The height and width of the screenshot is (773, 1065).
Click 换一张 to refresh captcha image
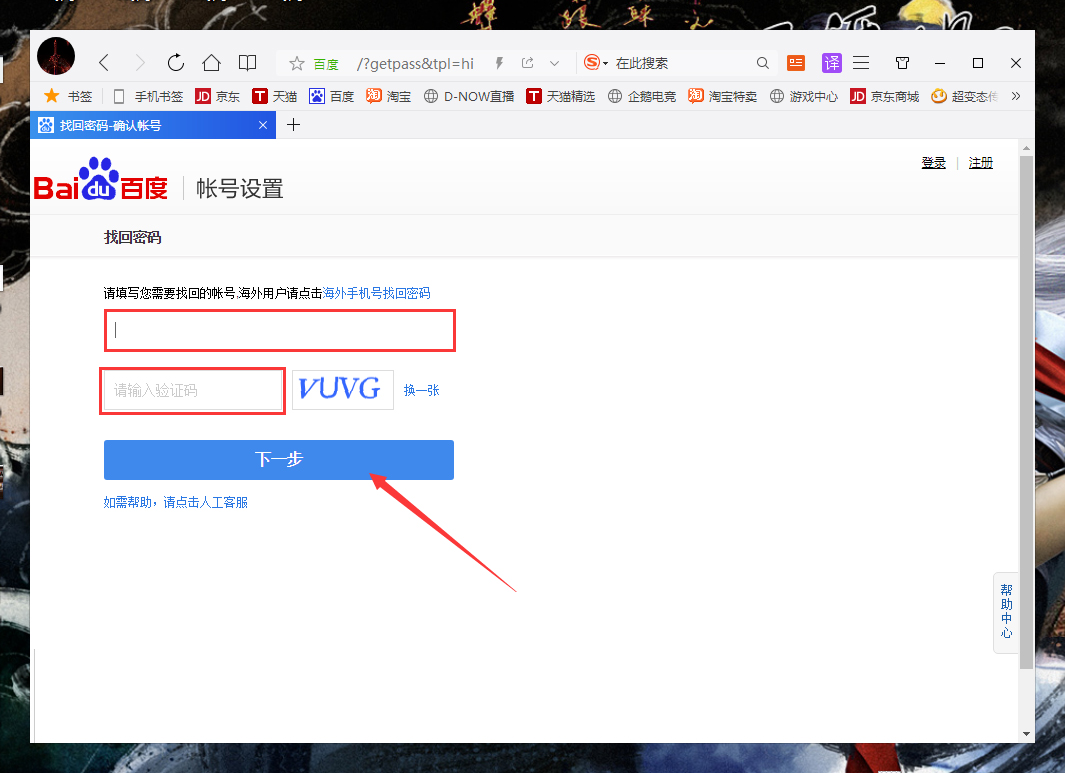tap(421, 390)
